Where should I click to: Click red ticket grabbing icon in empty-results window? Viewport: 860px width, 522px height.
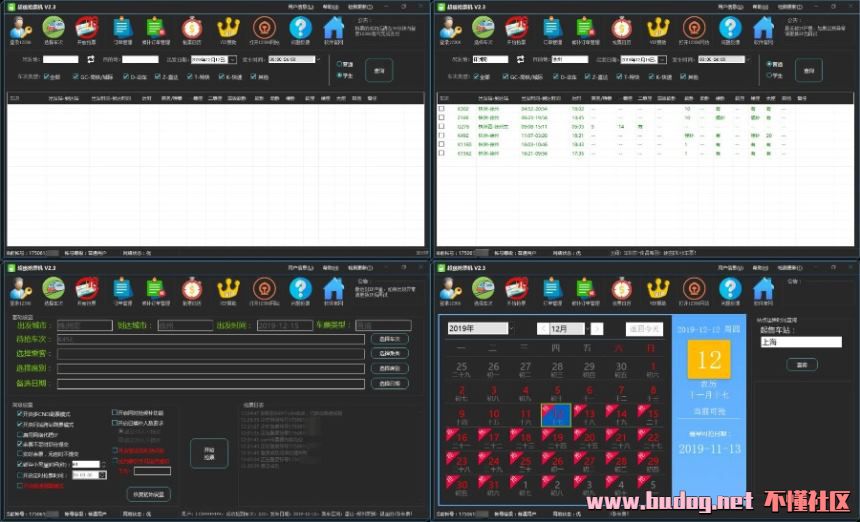86,27
